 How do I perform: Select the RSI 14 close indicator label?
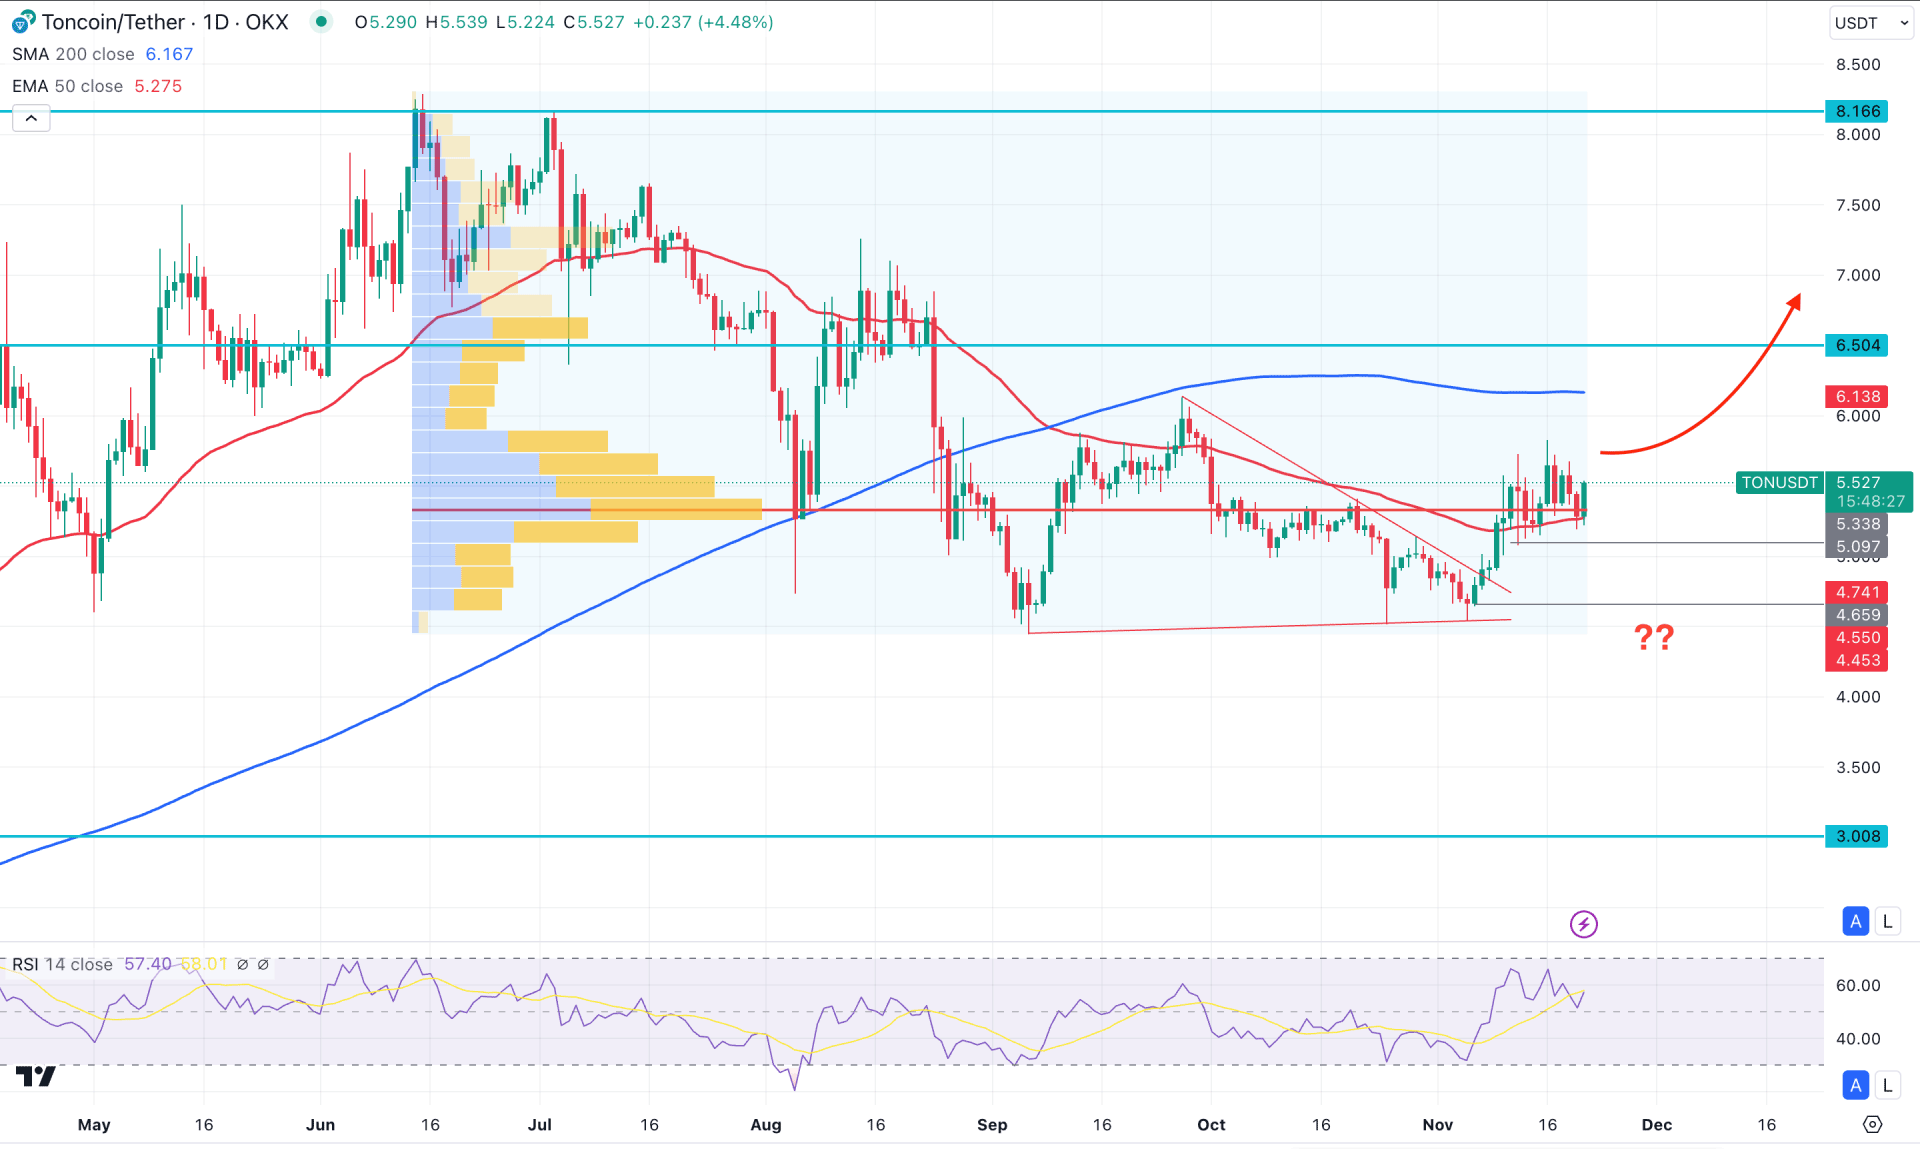tap(62, 964)
